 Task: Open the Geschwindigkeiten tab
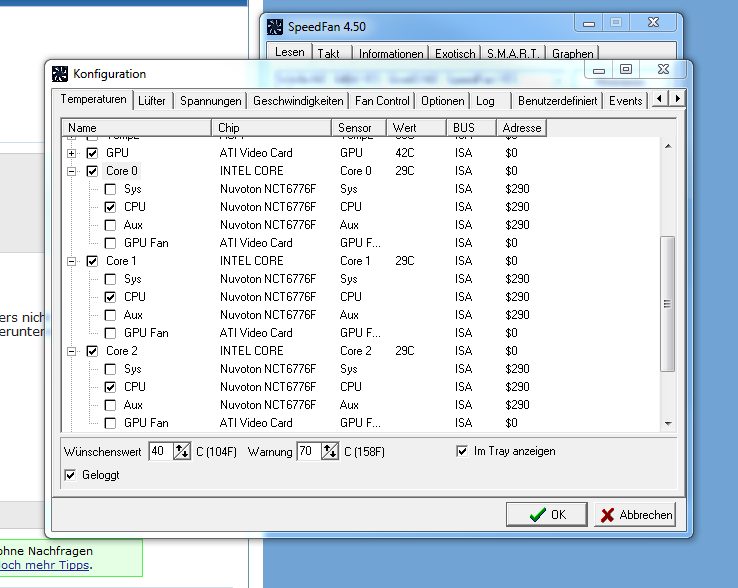[298, 101]
